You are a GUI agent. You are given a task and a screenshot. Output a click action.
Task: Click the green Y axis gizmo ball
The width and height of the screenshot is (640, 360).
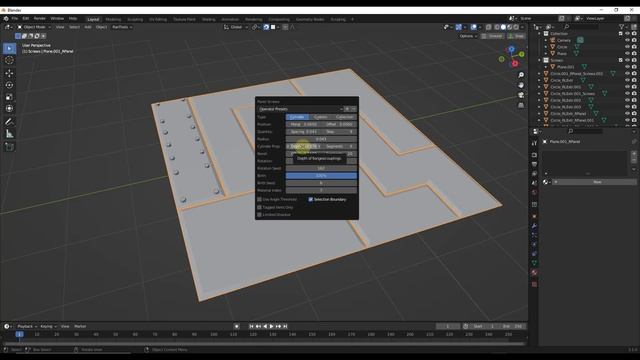pos(522,54)
